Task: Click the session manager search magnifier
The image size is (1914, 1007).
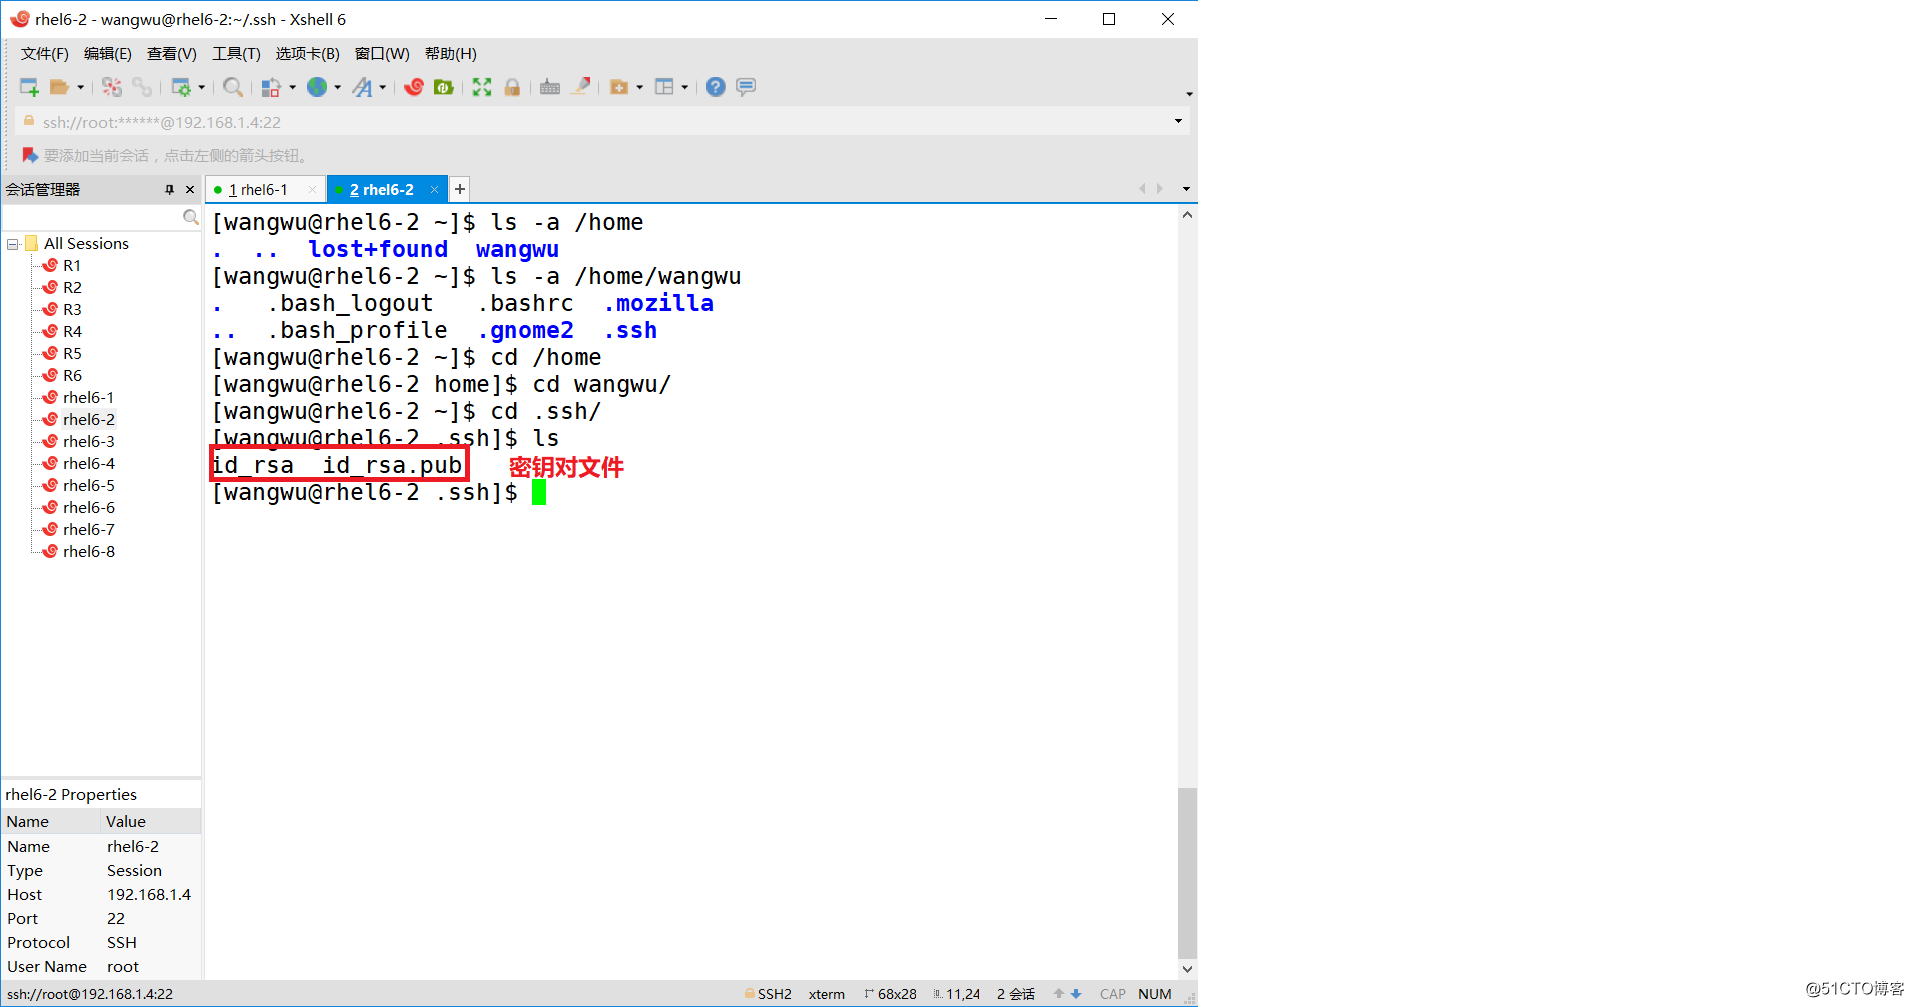Action: point(191,217)
